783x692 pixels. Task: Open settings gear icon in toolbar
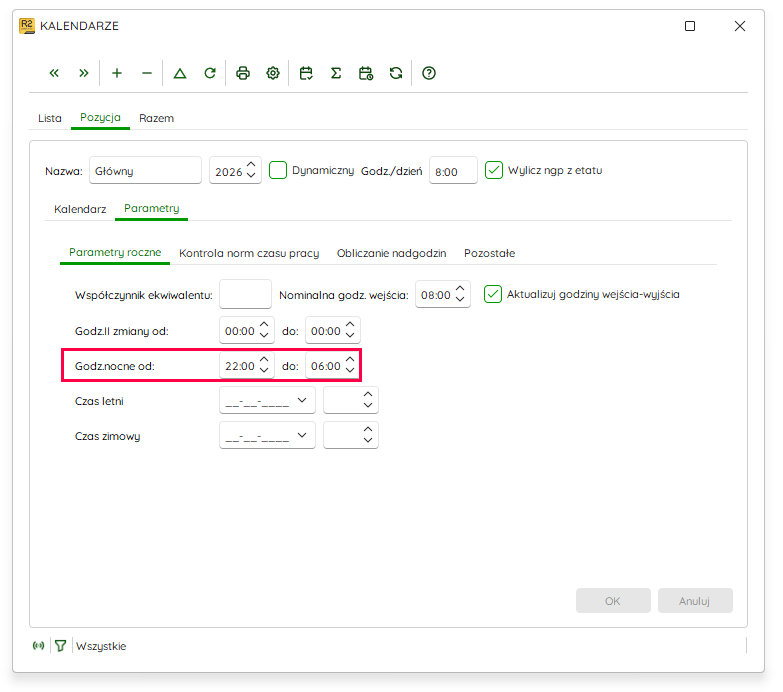273,73
